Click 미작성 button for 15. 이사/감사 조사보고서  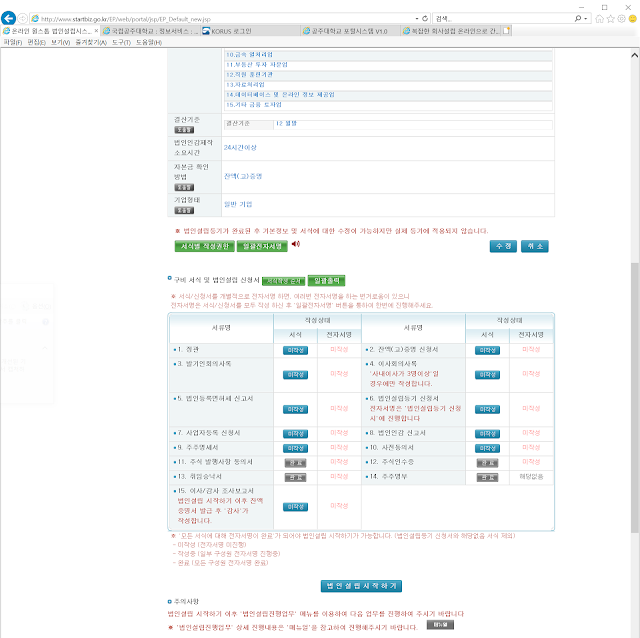295,507
